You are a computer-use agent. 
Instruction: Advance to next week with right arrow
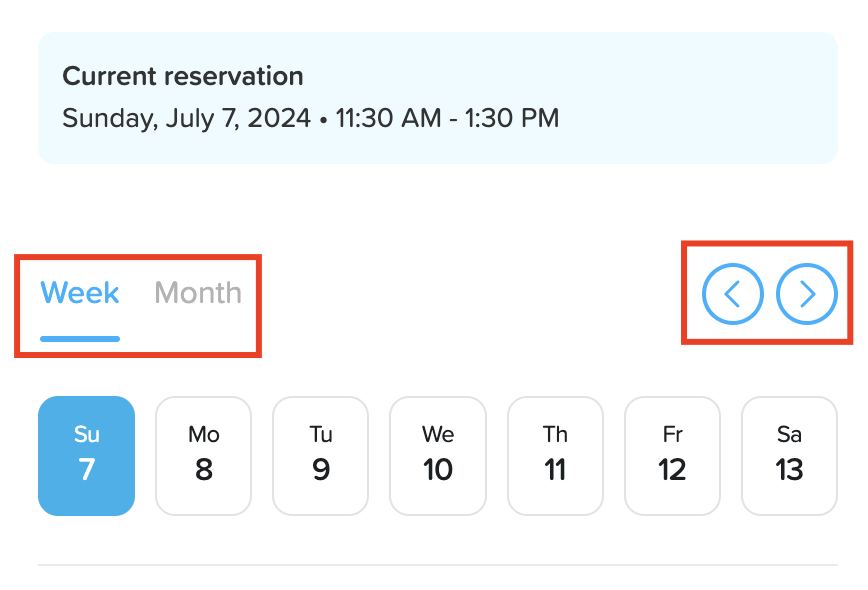pyautogui.click(x=807, y=294)
